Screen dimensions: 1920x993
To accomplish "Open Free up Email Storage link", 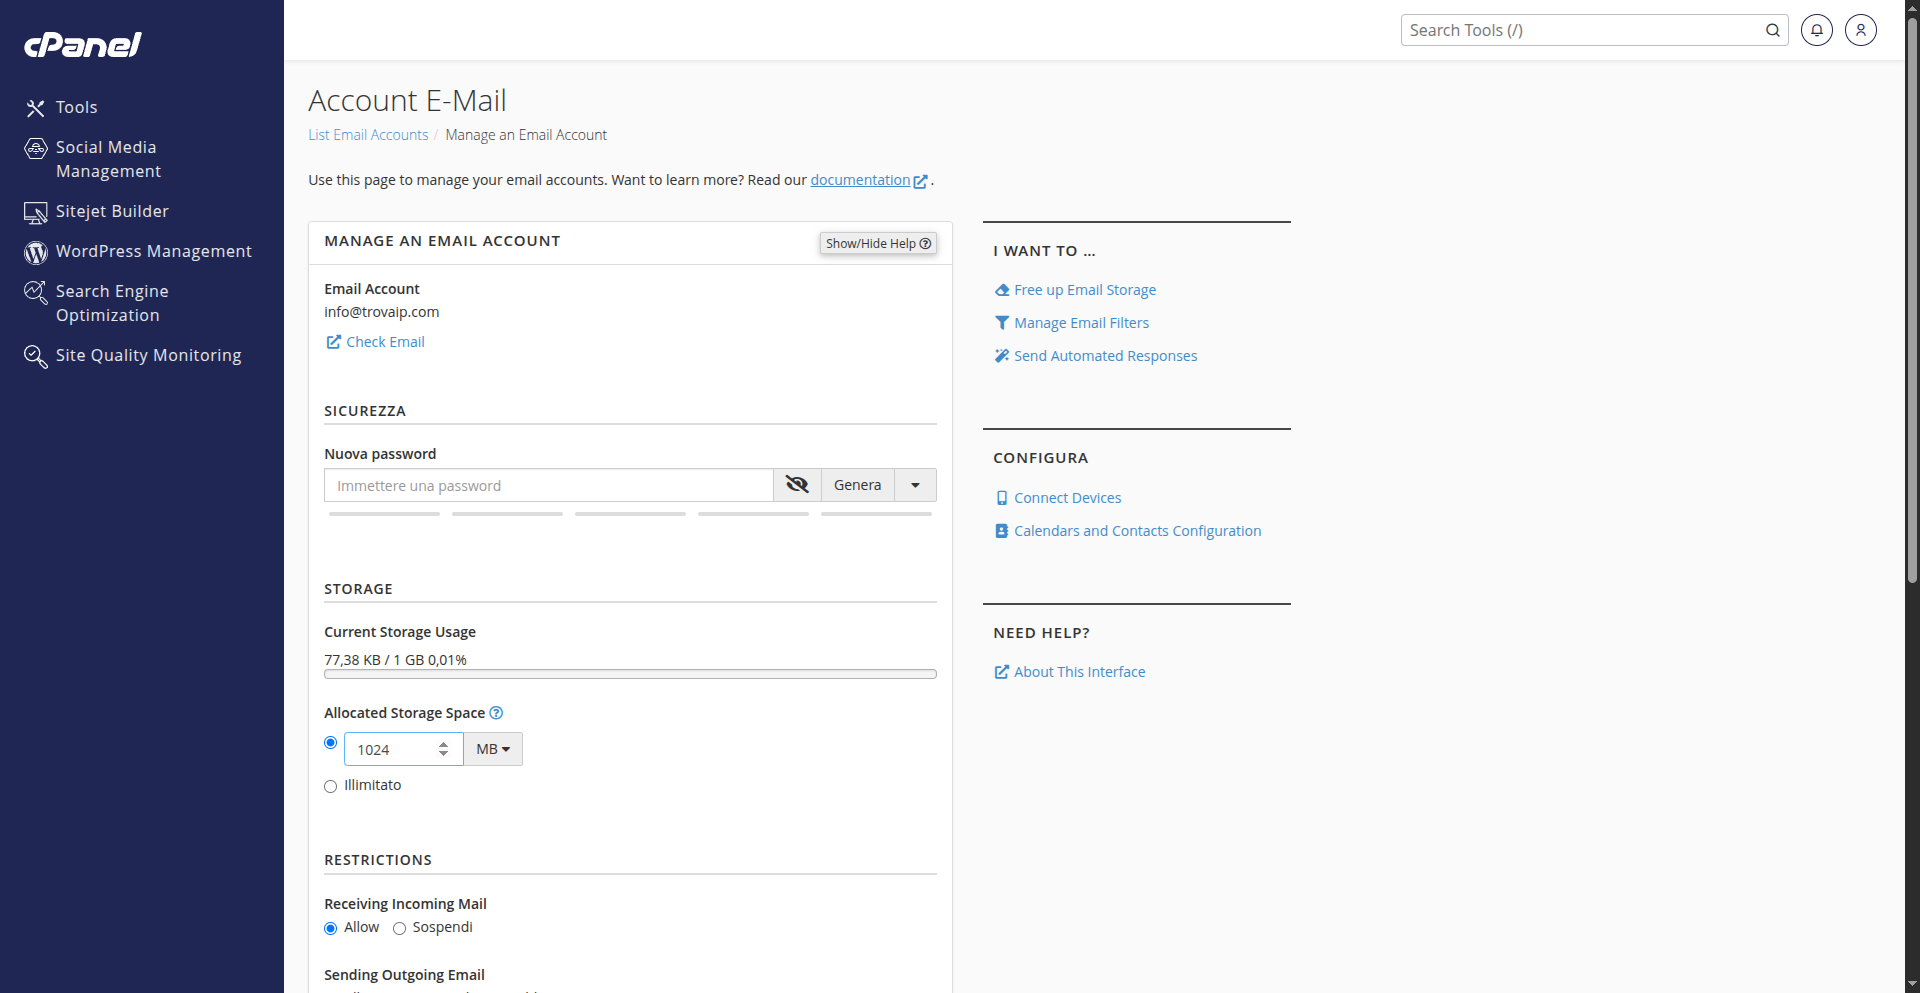I will point(1085,290).
